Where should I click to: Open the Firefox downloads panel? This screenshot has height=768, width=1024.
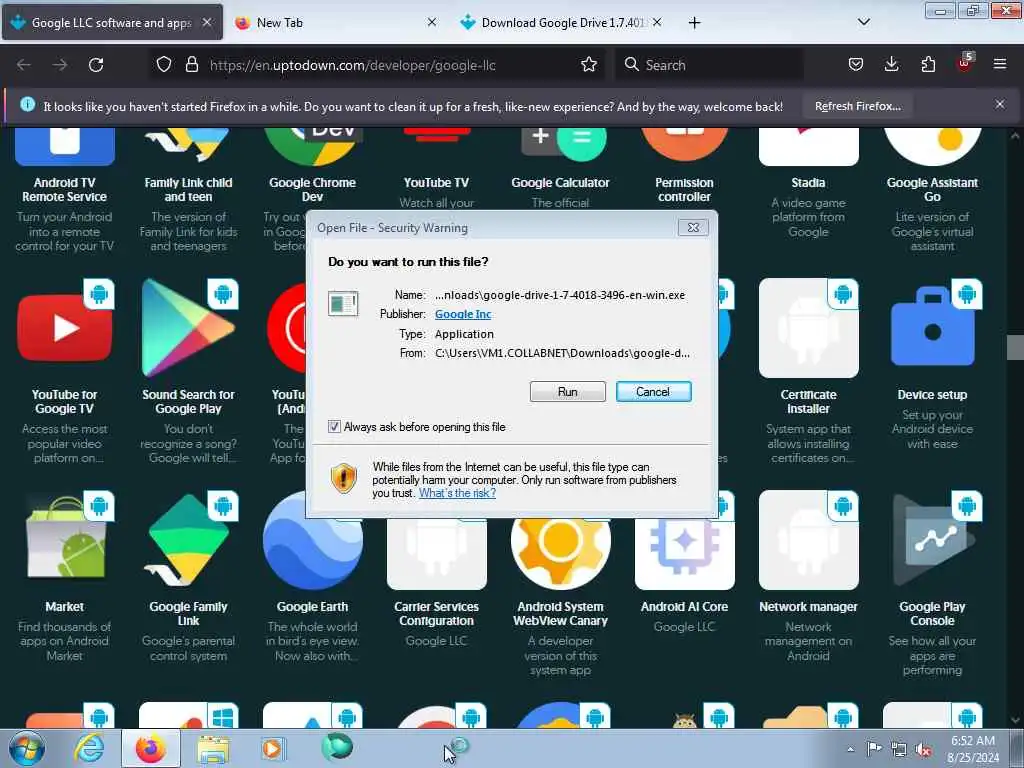(x=891, y=65)
